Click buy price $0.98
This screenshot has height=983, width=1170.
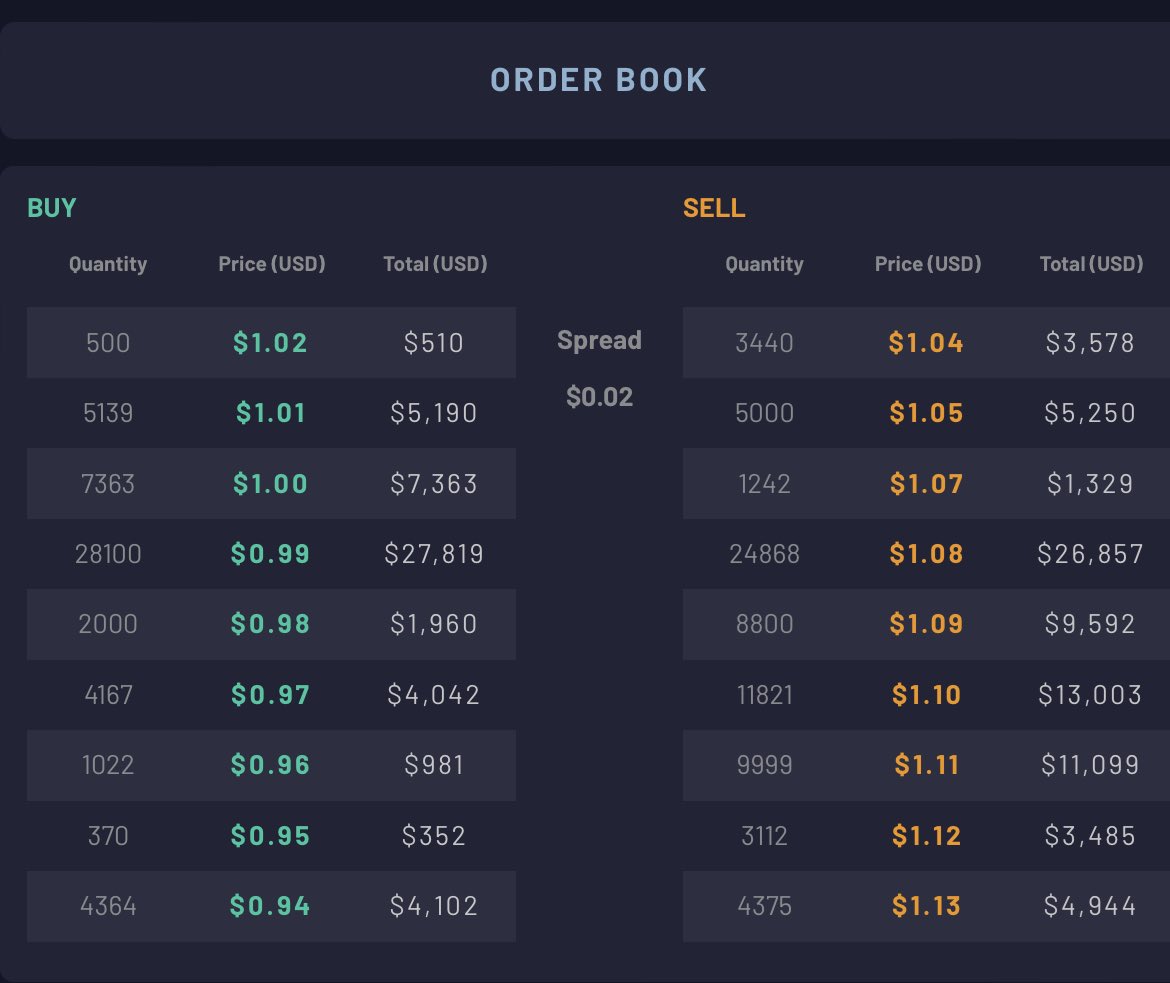270,624
